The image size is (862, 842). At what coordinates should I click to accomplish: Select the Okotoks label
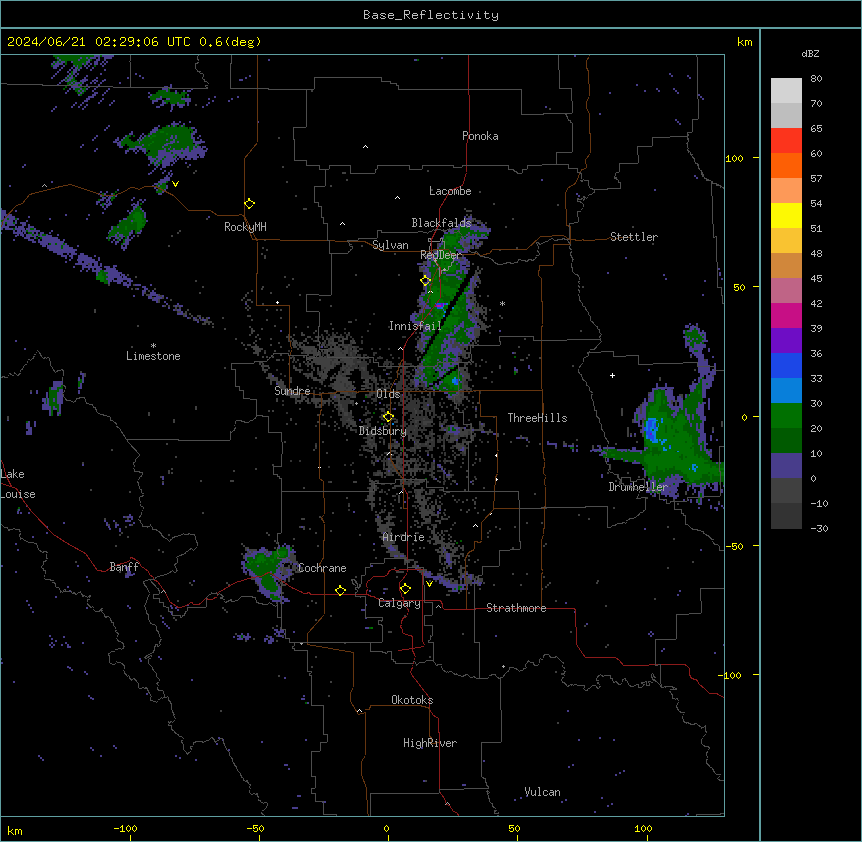[412, 700]
